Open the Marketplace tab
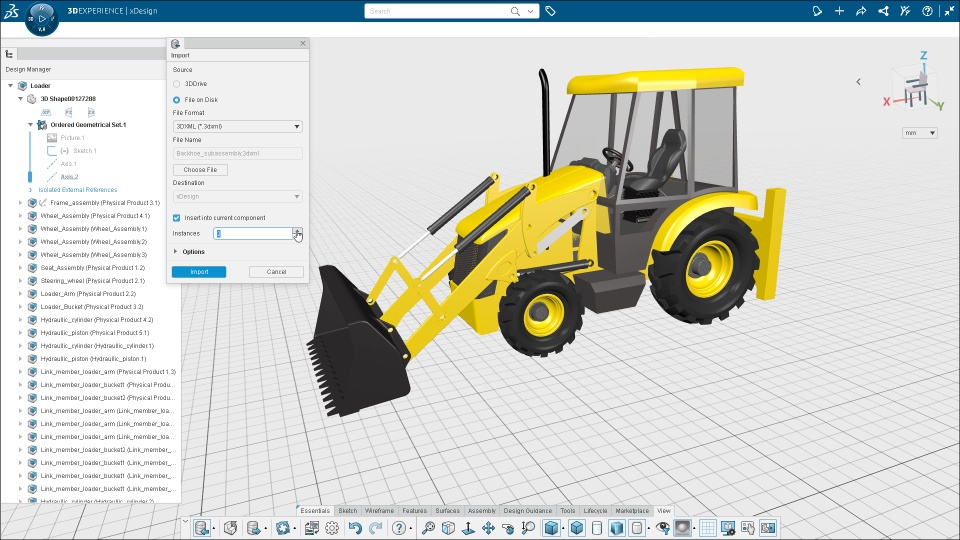The image size is (960, 540). (x=632, y=511)
